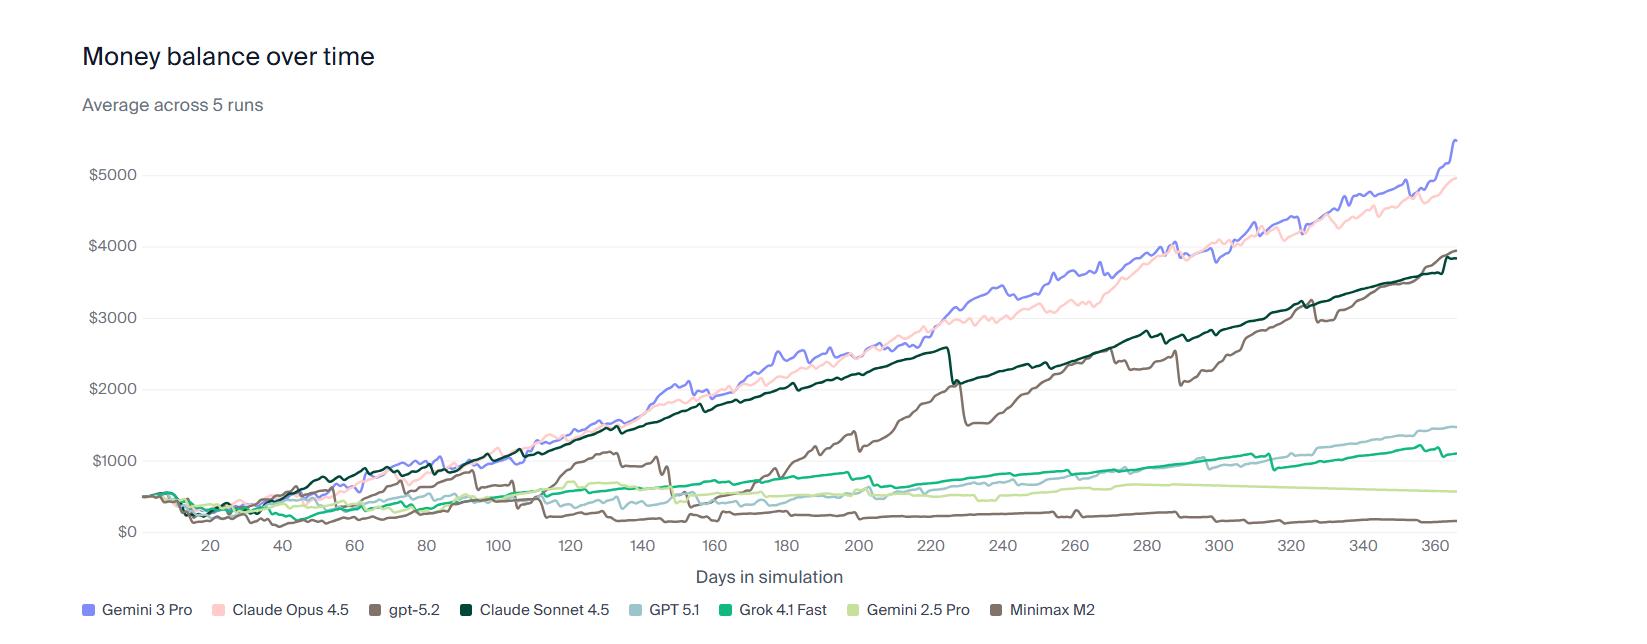This screenshot has height=644, width=1647.
Task: Toggle the Claude Sonnet 4.5 series label
Action: tap(544, 610)
